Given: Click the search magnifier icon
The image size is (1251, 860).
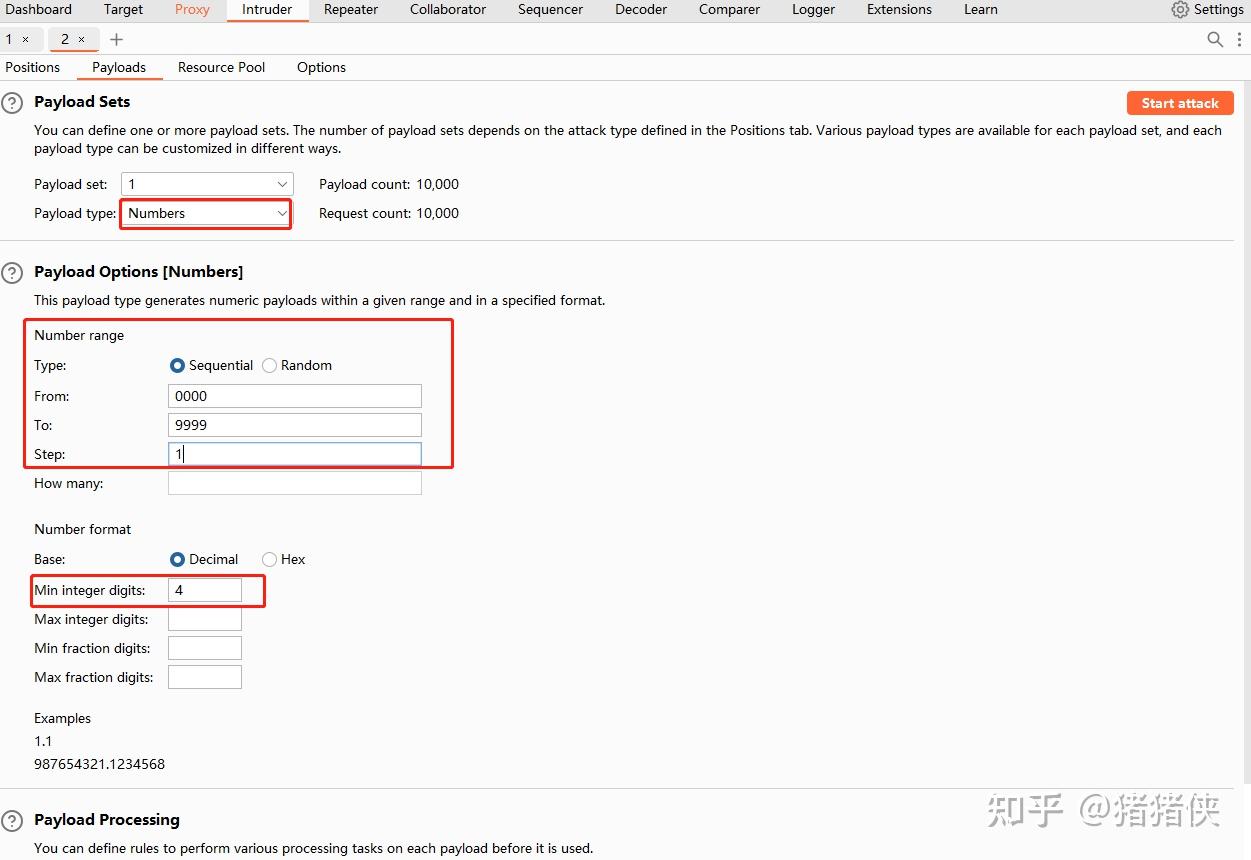Looking at the screenshot, I should click(1214, 39).
